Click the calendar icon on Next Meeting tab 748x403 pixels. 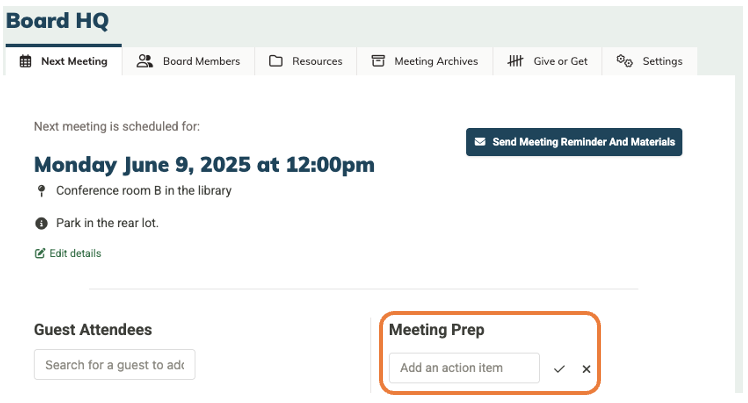[25, 61]
